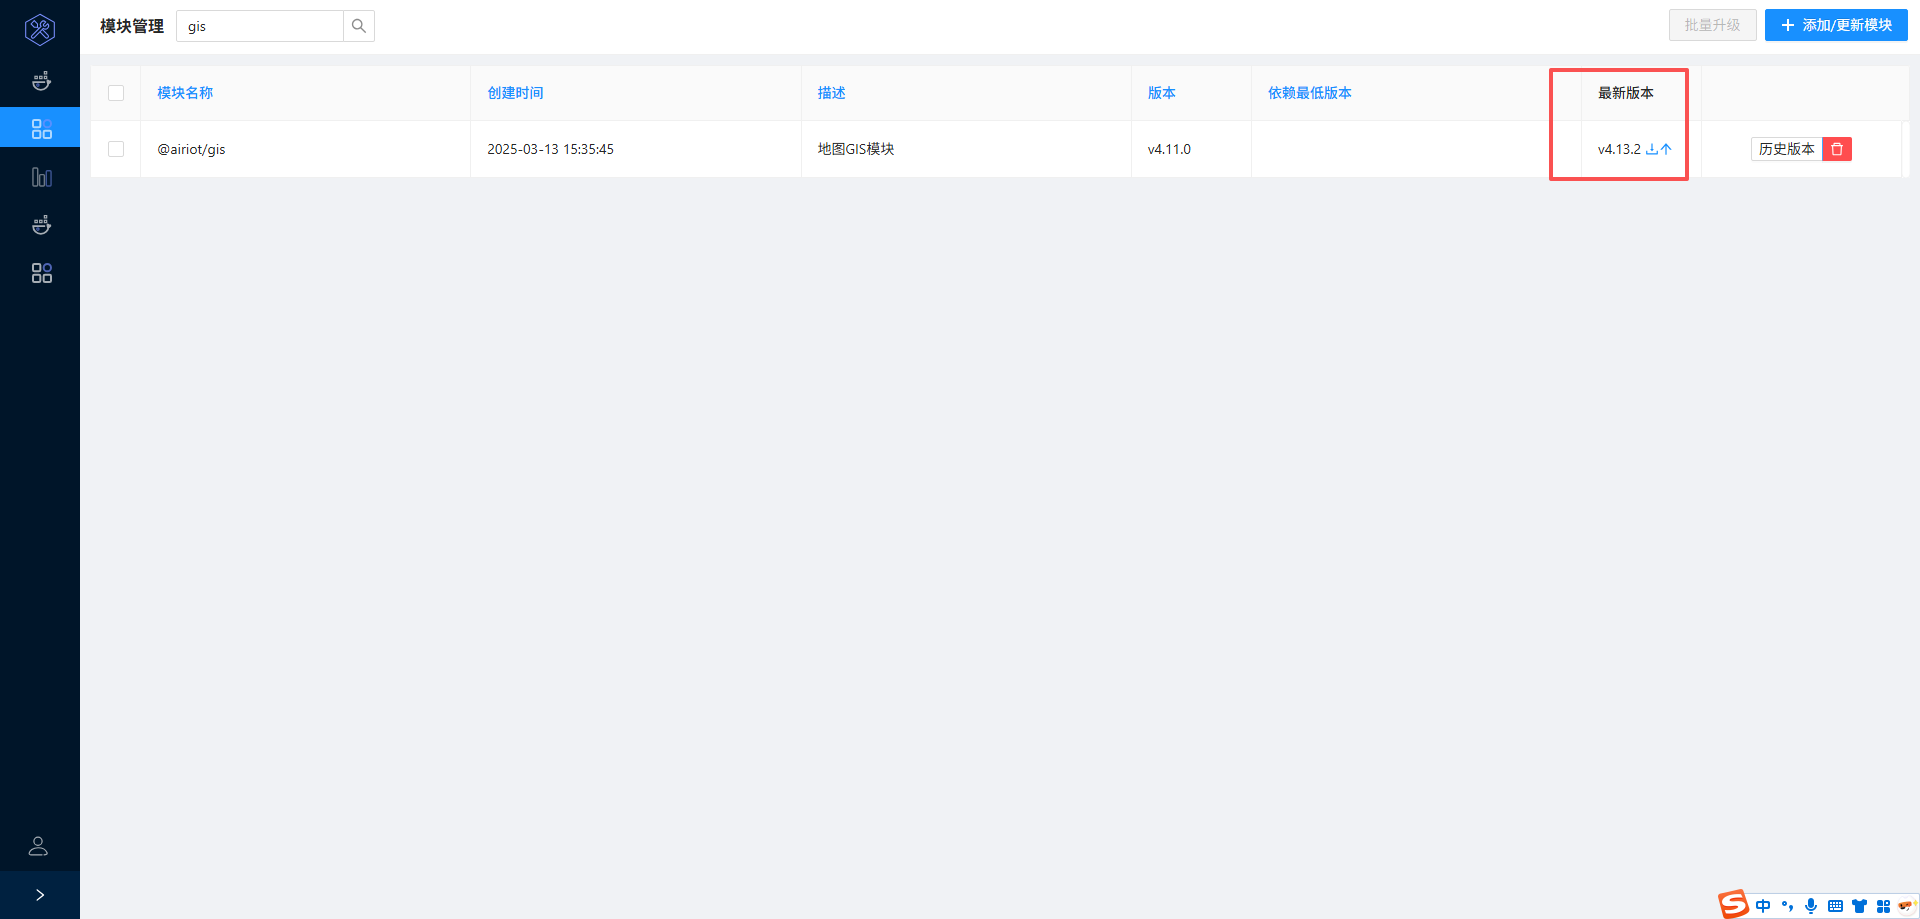The width and height of the screenshot is (1920, 919).
Task: Click the 2025-03-13 15:35:45 creation time cell
Action: pyautogui.click(x=550, y=149)
